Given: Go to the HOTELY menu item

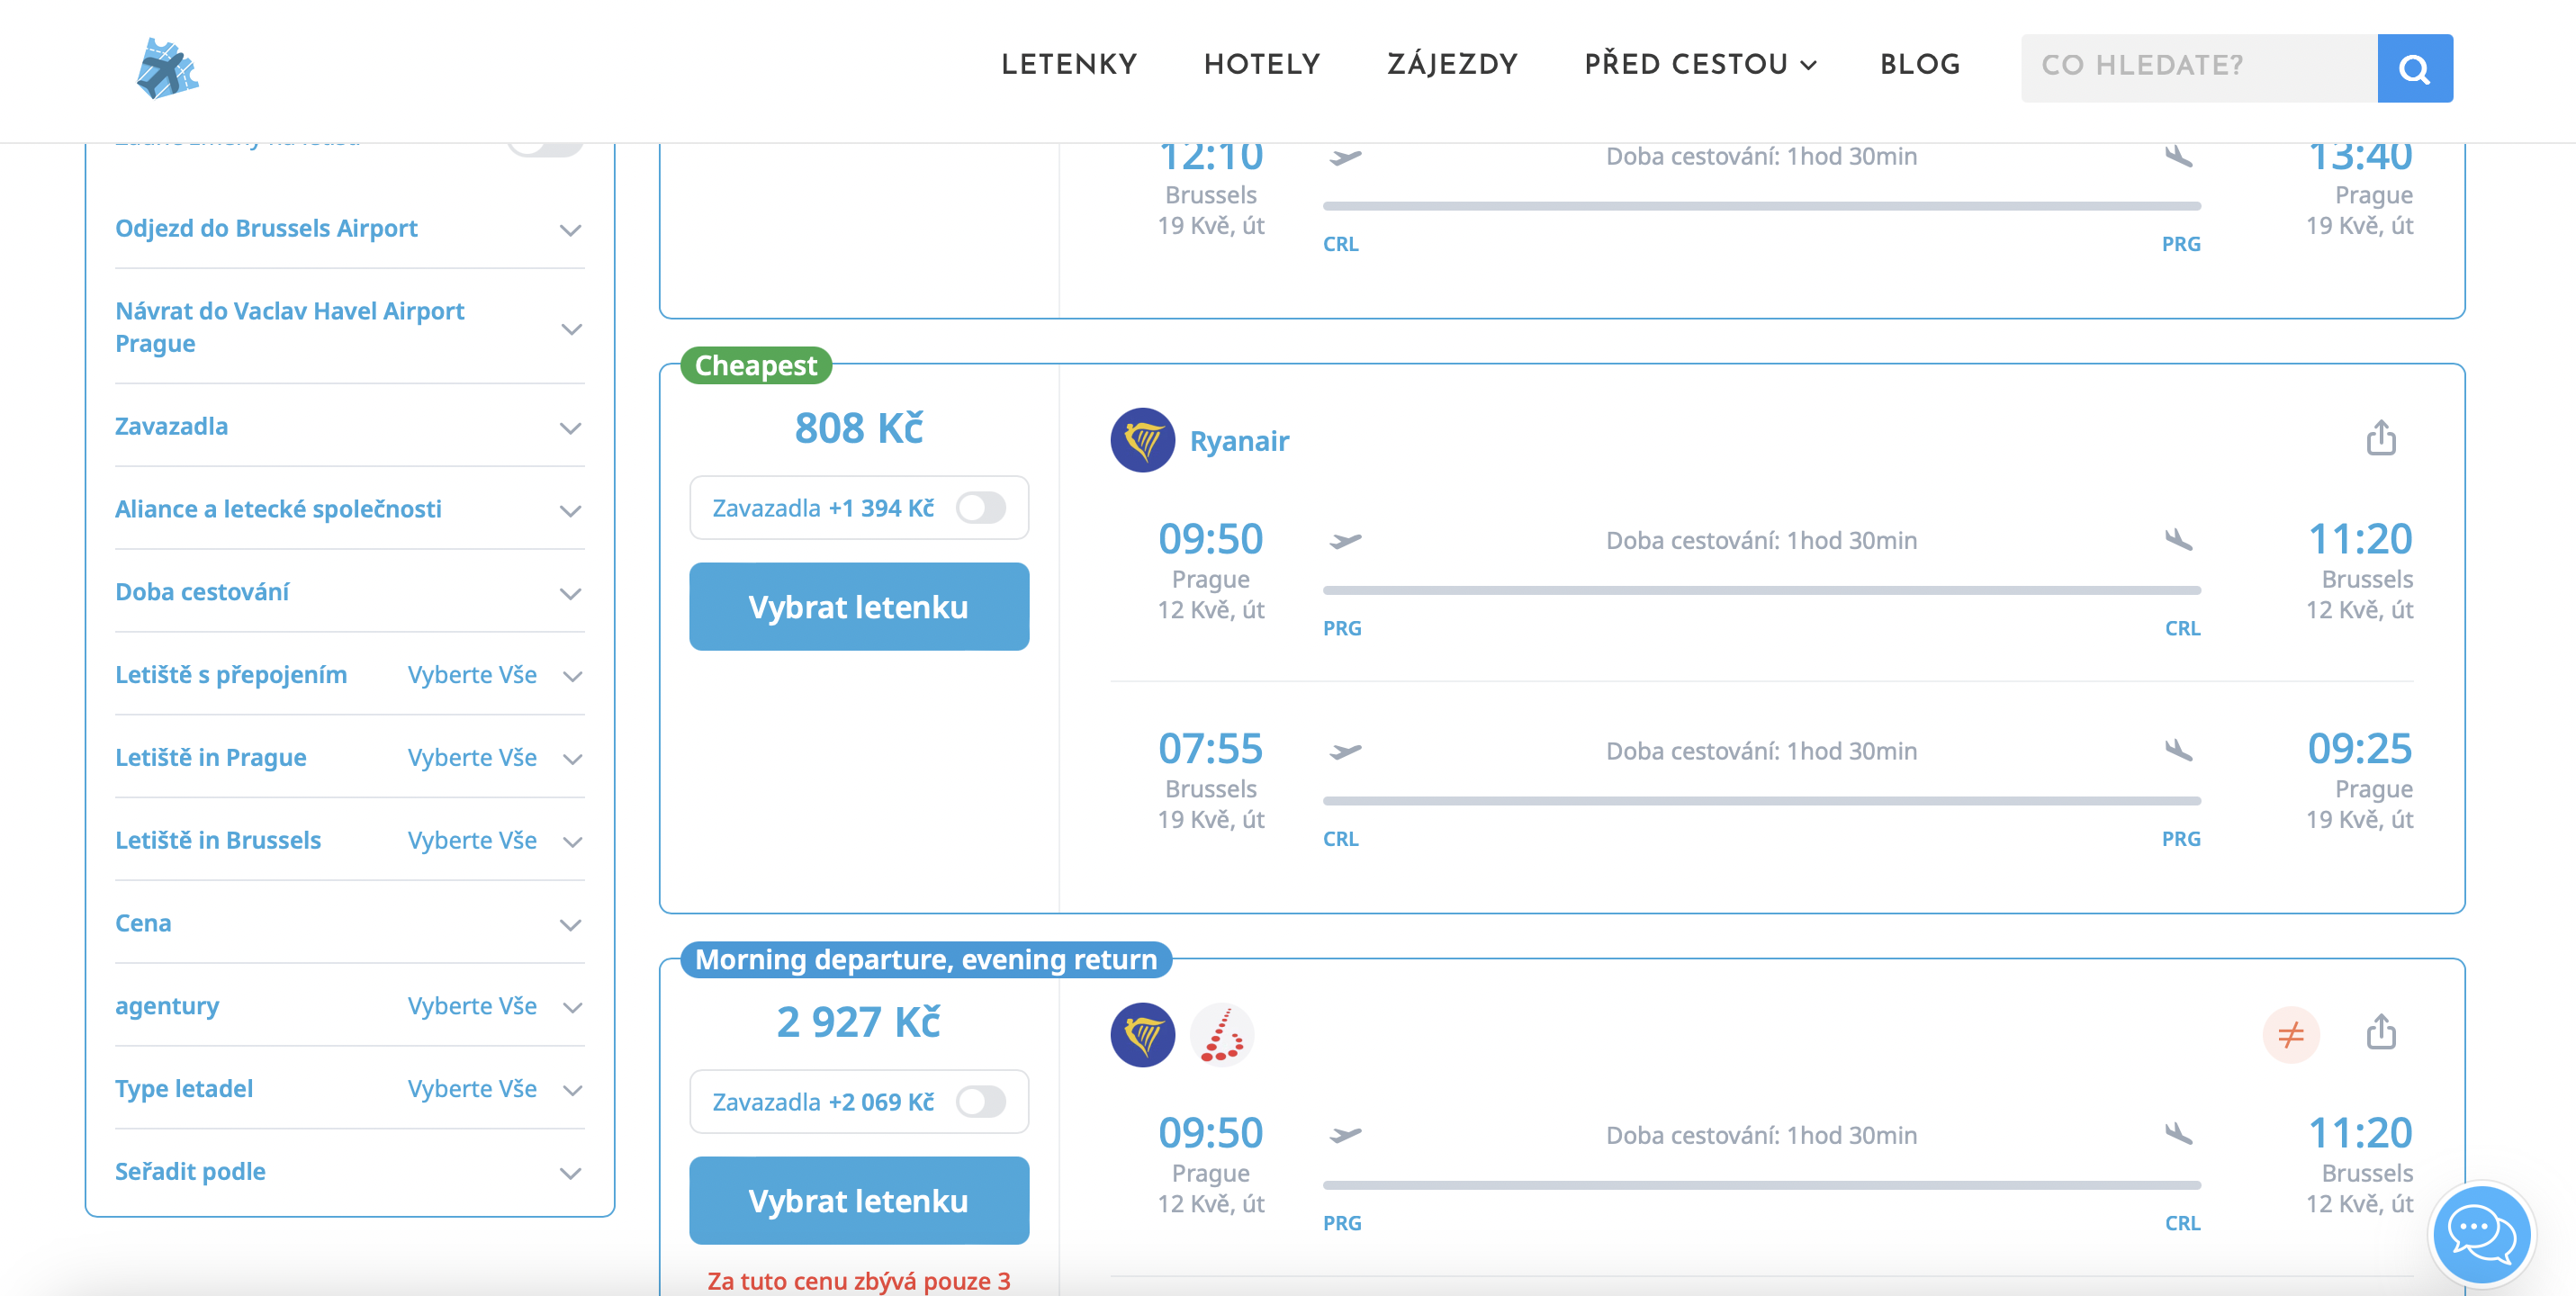Looking at the screenshot, I should click(1261, 65).
